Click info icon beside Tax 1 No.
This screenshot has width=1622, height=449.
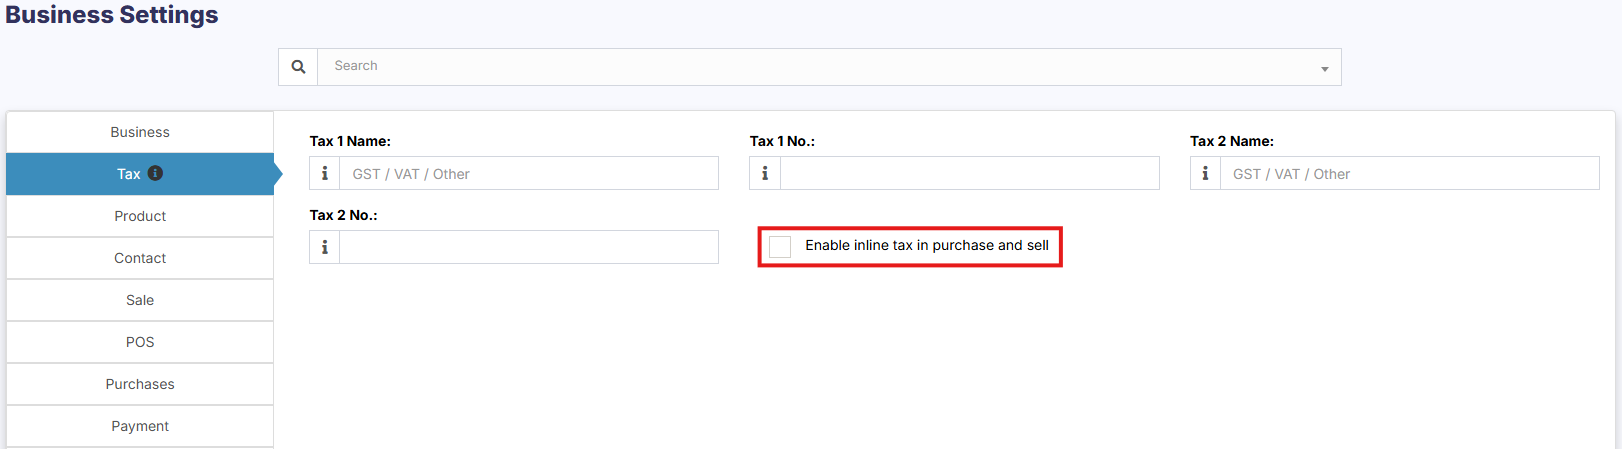[x=765, y=174]
